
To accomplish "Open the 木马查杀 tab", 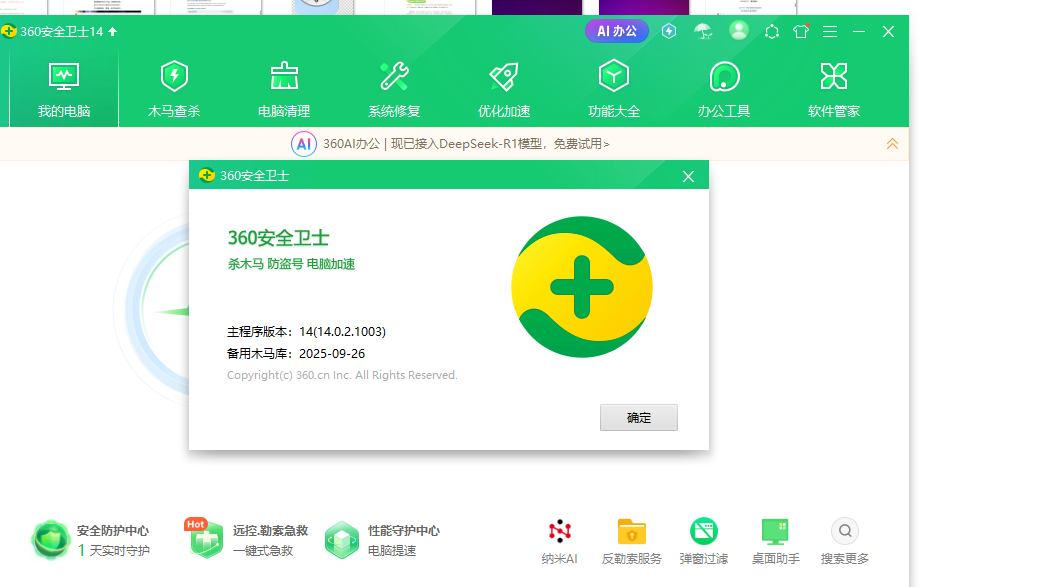I will pos(174,89).
